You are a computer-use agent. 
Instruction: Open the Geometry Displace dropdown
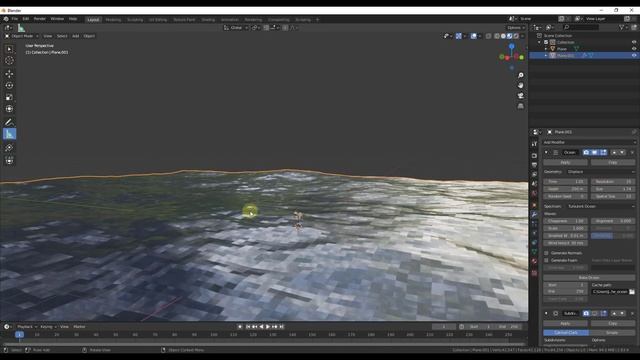click(600, 172)
